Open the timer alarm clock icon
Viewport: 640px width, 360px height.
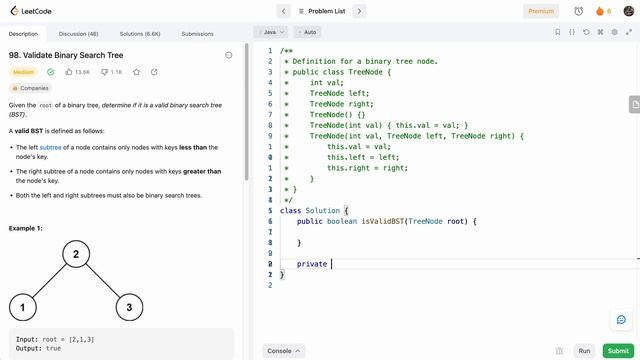(578, 11)
